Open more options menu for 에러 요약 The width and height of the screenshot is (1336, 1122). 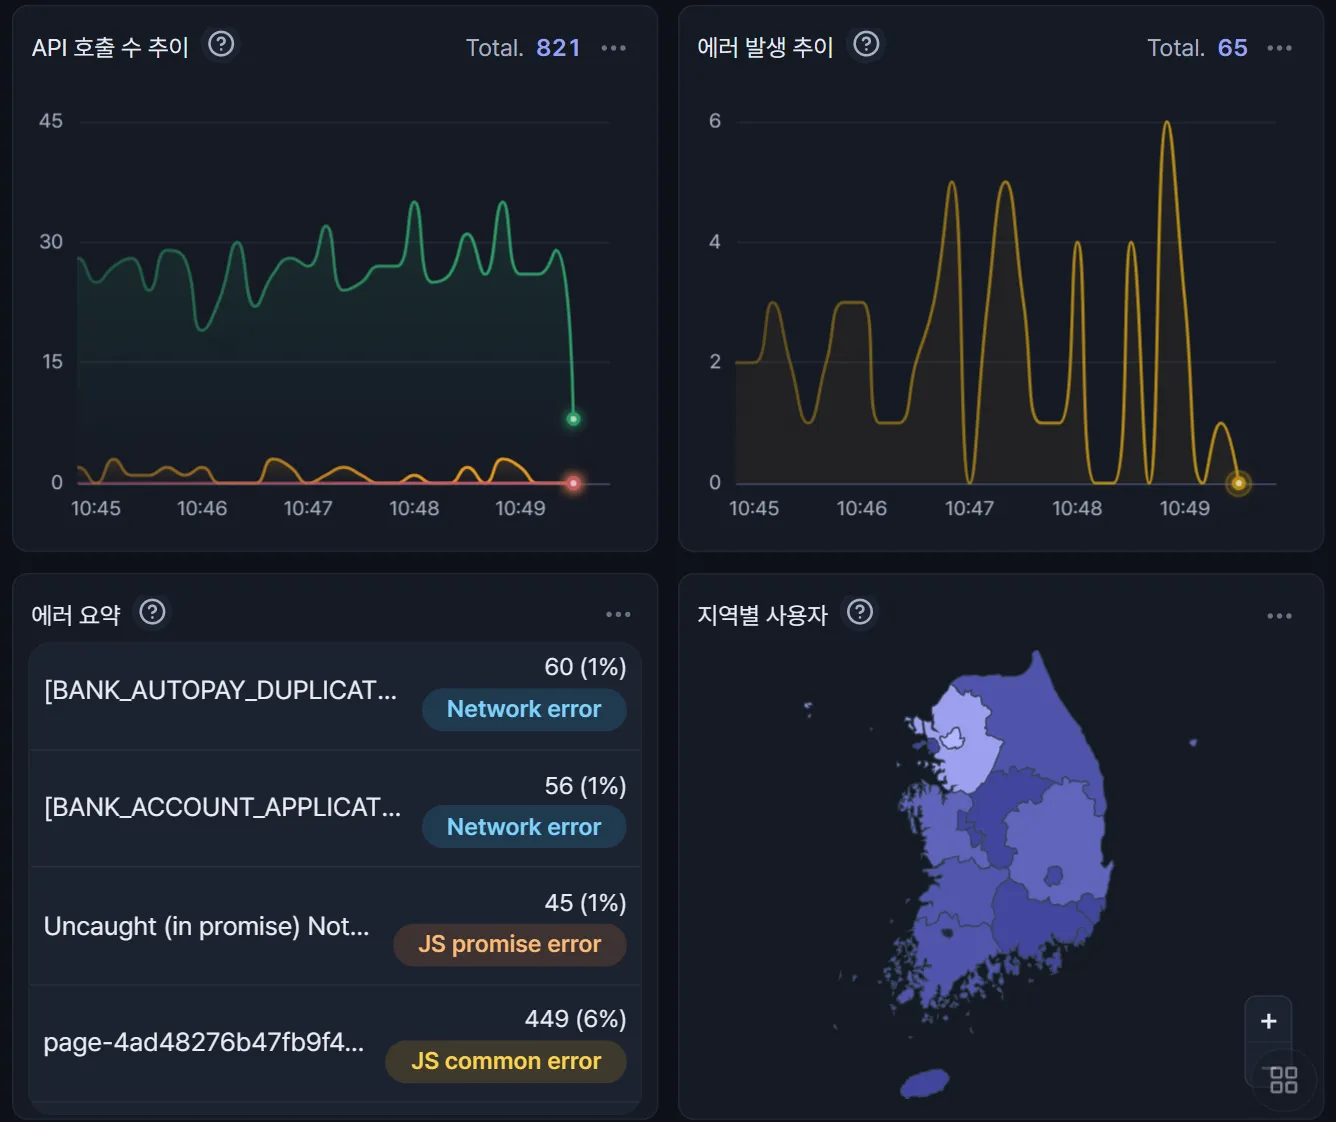pos(618,614)
